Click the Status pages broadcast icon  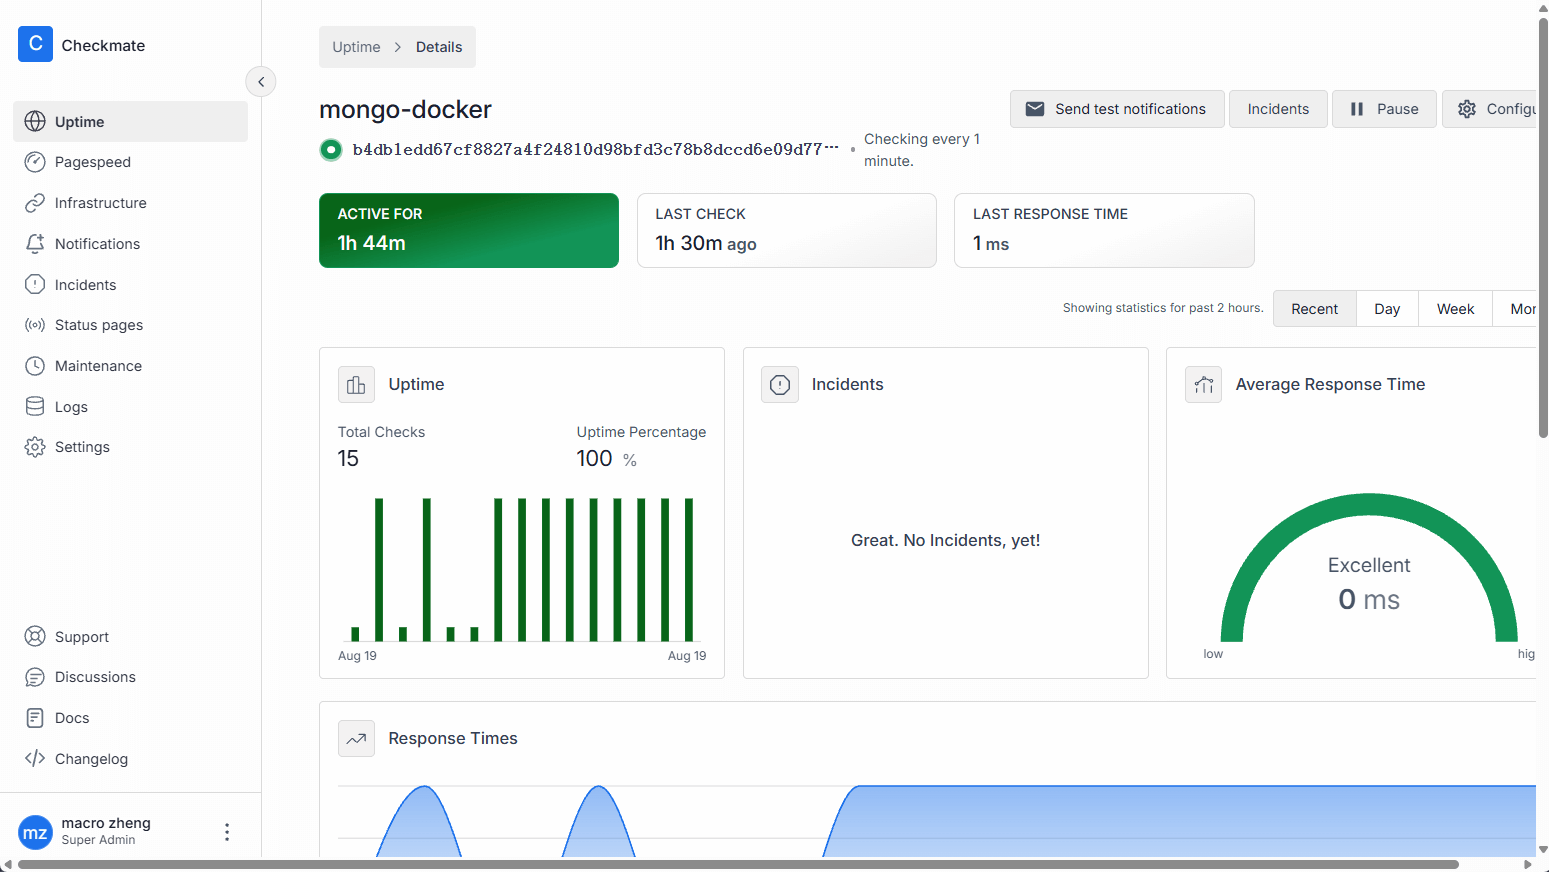[35, 325]
